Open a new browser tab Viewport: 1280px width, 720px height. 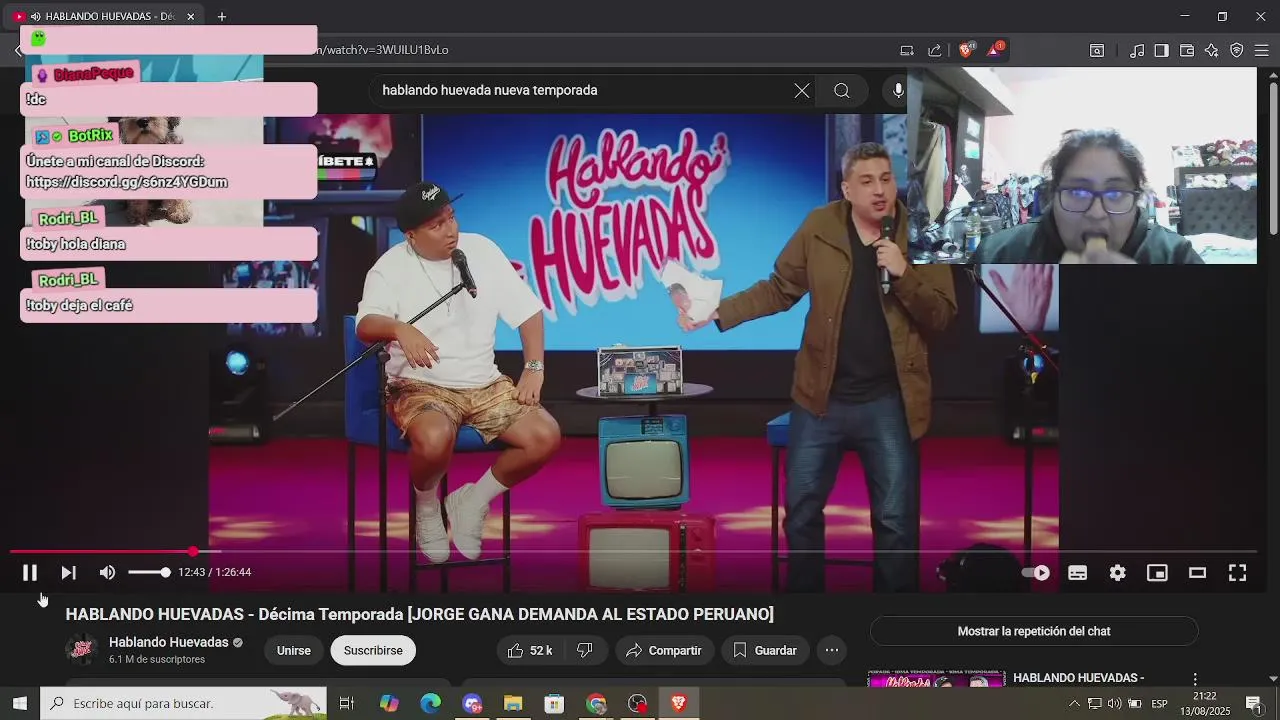click(222, 17)
